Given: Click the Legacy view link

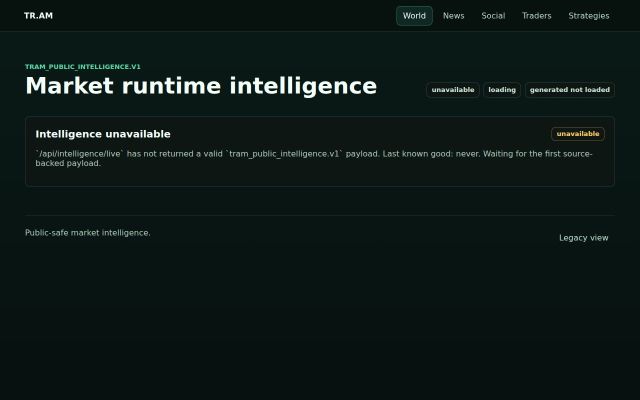Looking at the screenshot, I should click(584, 238).
